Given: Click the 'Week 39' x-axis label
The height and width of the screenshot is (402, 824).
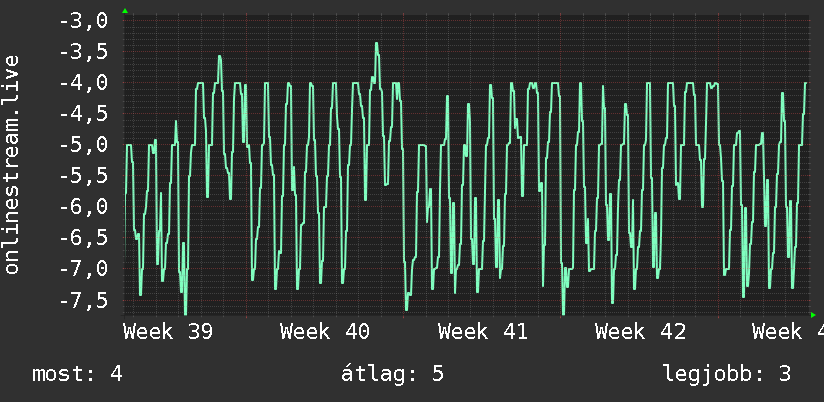Looking at the screenshot, I should [x=168, y=332].
